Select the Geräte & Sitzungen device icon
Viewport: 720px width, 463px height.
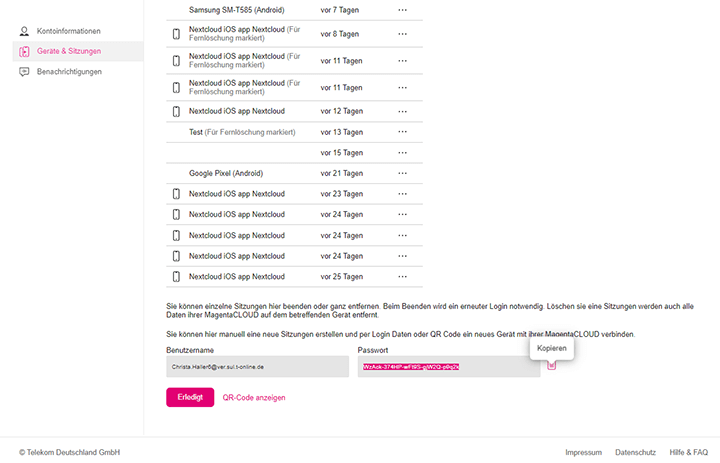pos(24,51)
